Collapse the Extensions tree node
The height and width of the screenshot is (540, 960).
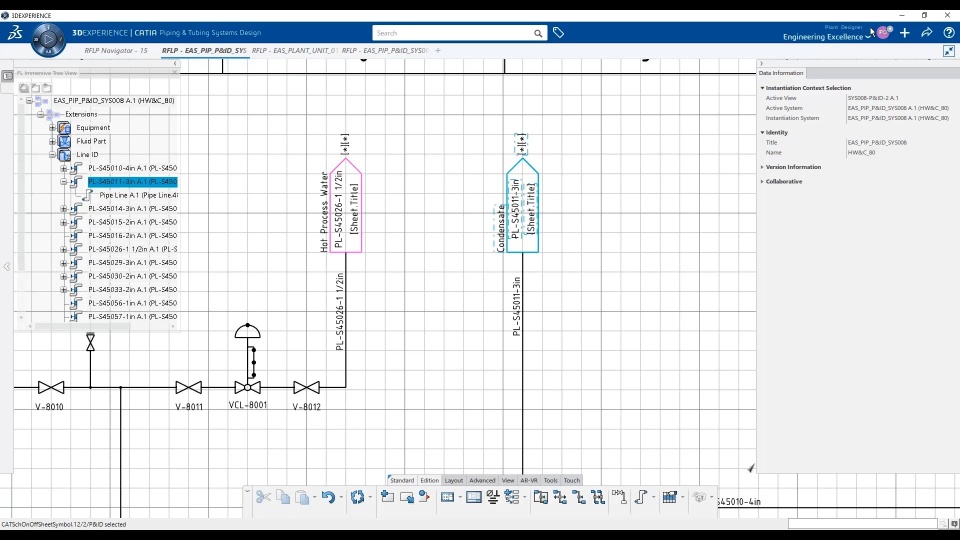click(40, 114)
